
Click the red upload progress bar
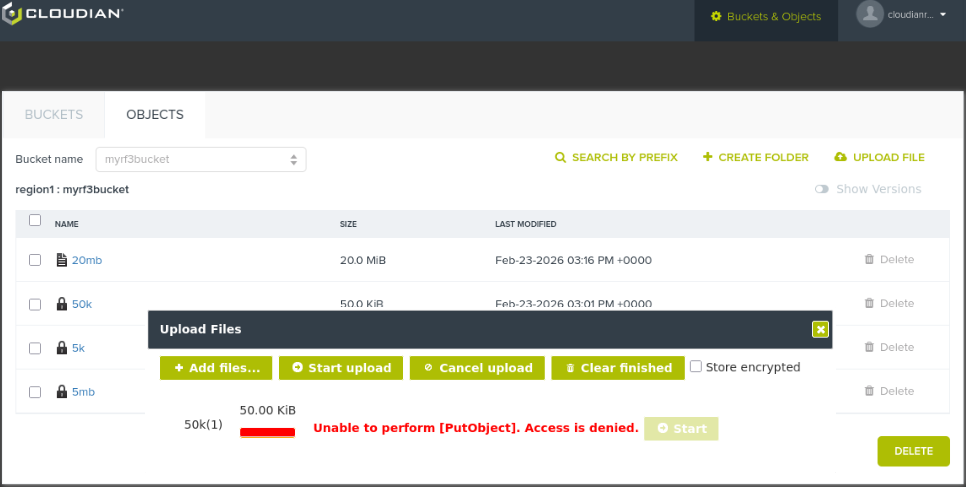(x=267, y=432)
